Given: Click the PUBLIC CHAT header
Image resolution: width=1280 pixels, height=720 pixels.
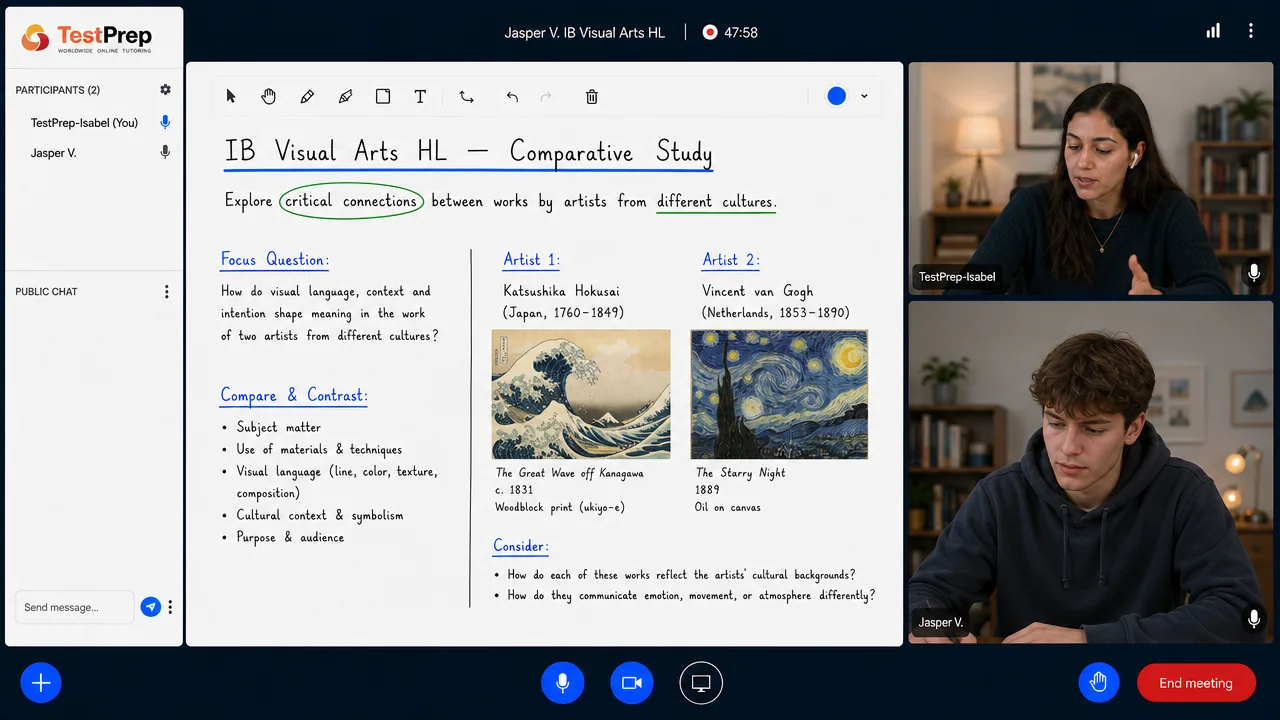Looking at the screenshot, I should (x=46, y=292).
